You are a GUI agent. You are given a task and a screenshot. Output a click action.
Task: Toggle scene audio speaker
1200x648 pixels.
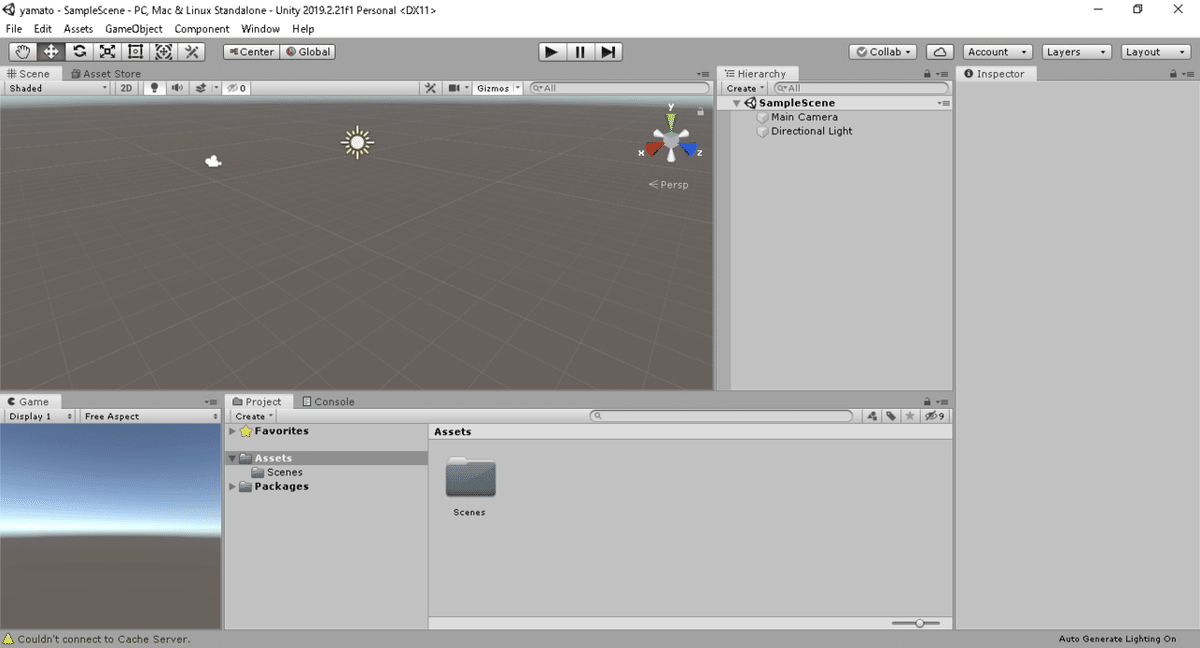tap(177, 88)
